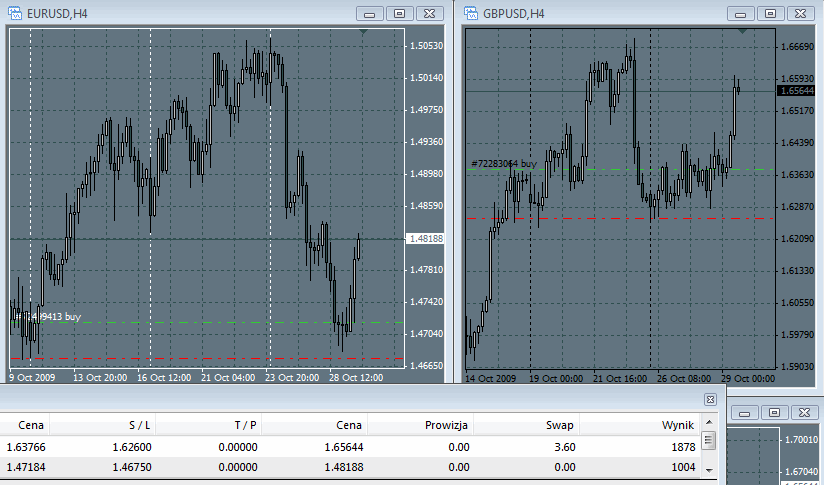
Task: Click the 19 Oct 00:00 time label on GBPUSD
Action: pos(555,378)
